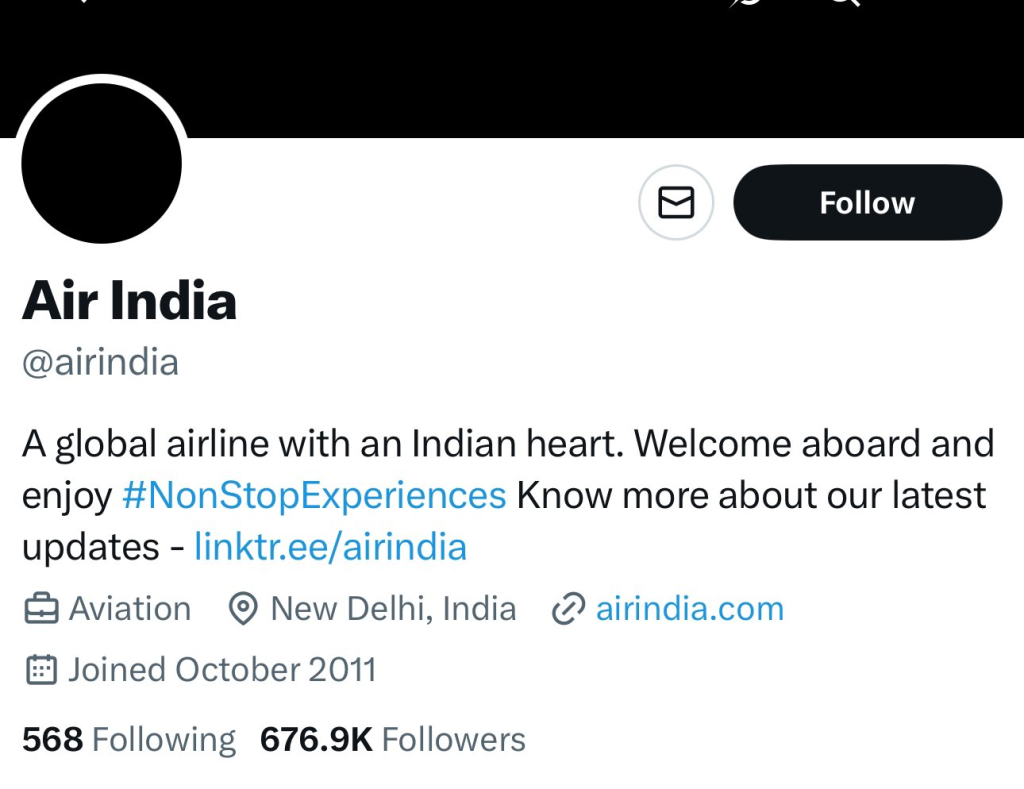The height and width of the screenshot is (789, 1024).
Task: Click the calendar icon next to Joined
Action: pyautogui.click(x=41, y=669)
